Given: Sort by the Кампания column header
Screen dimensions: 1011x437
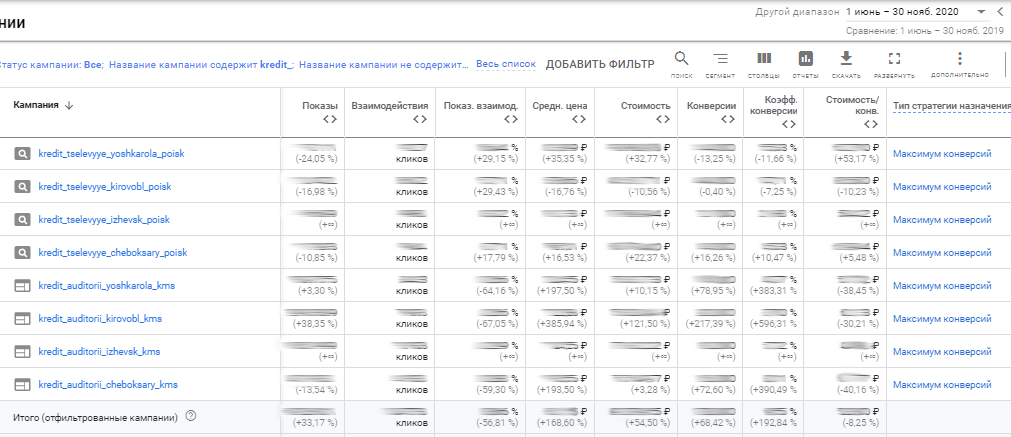Looking at the screenshot, I should click(x=43, y=105).
